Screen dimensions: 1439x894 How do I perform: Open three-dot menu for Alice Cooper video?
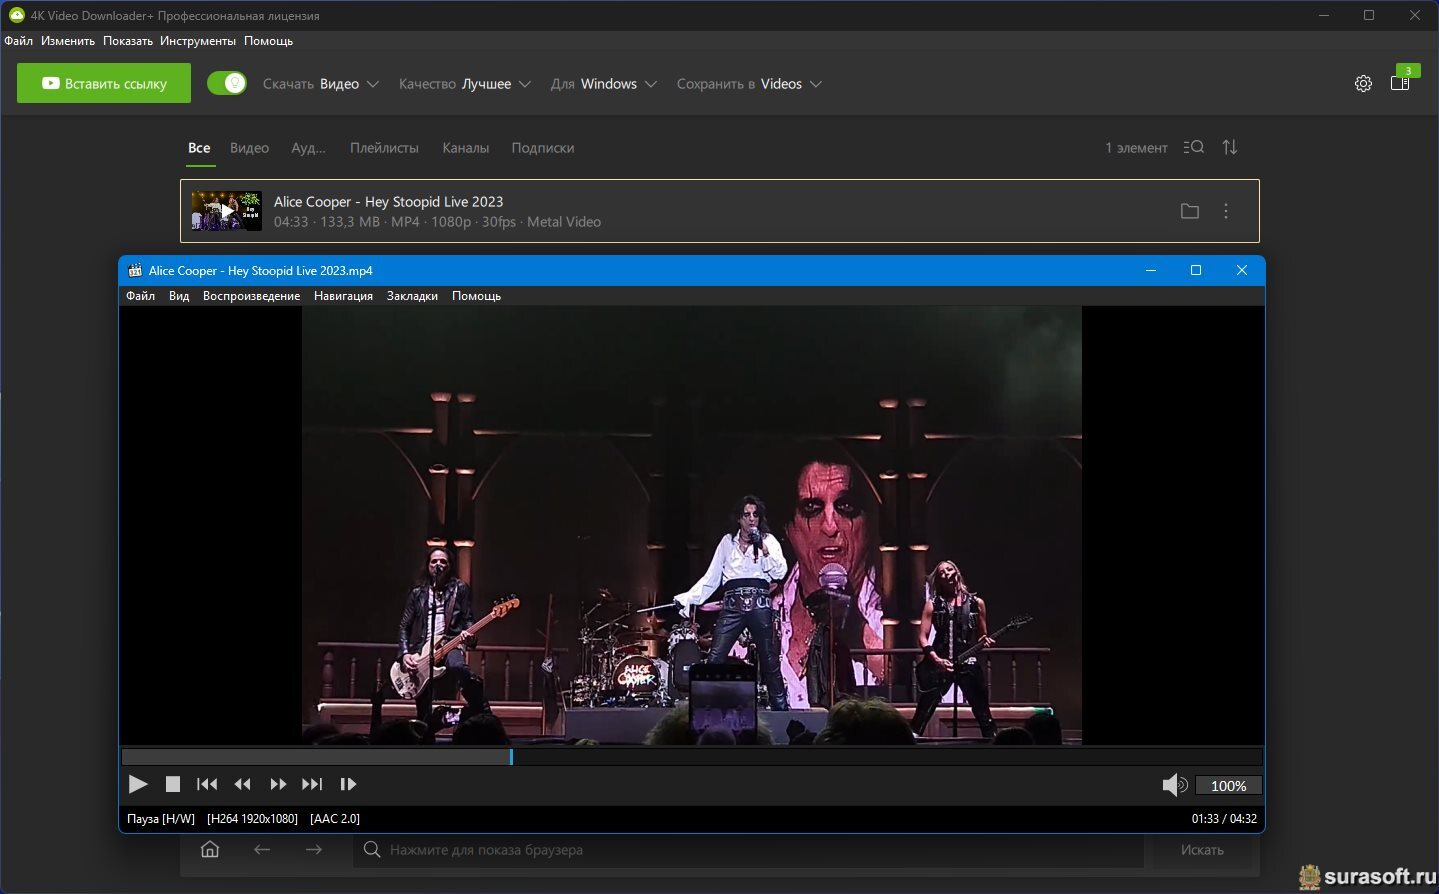[1226, 211]
